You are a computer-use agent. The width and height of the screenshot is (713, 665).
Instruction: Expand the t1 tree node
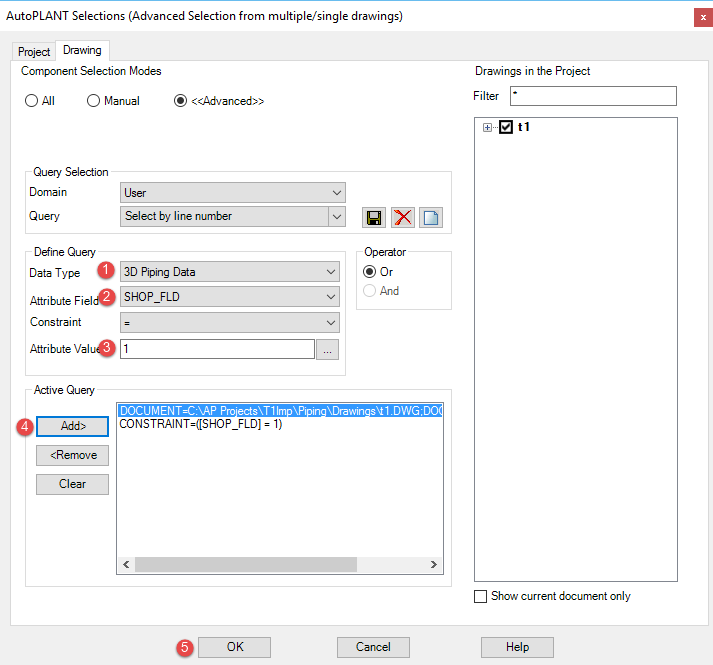point(487,127)
